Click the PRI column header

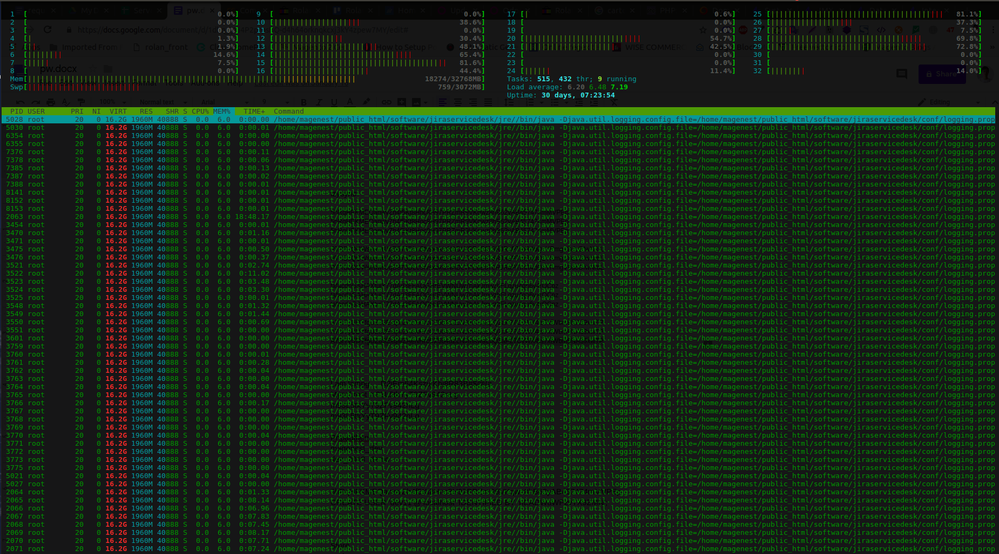tap(77, 111)
